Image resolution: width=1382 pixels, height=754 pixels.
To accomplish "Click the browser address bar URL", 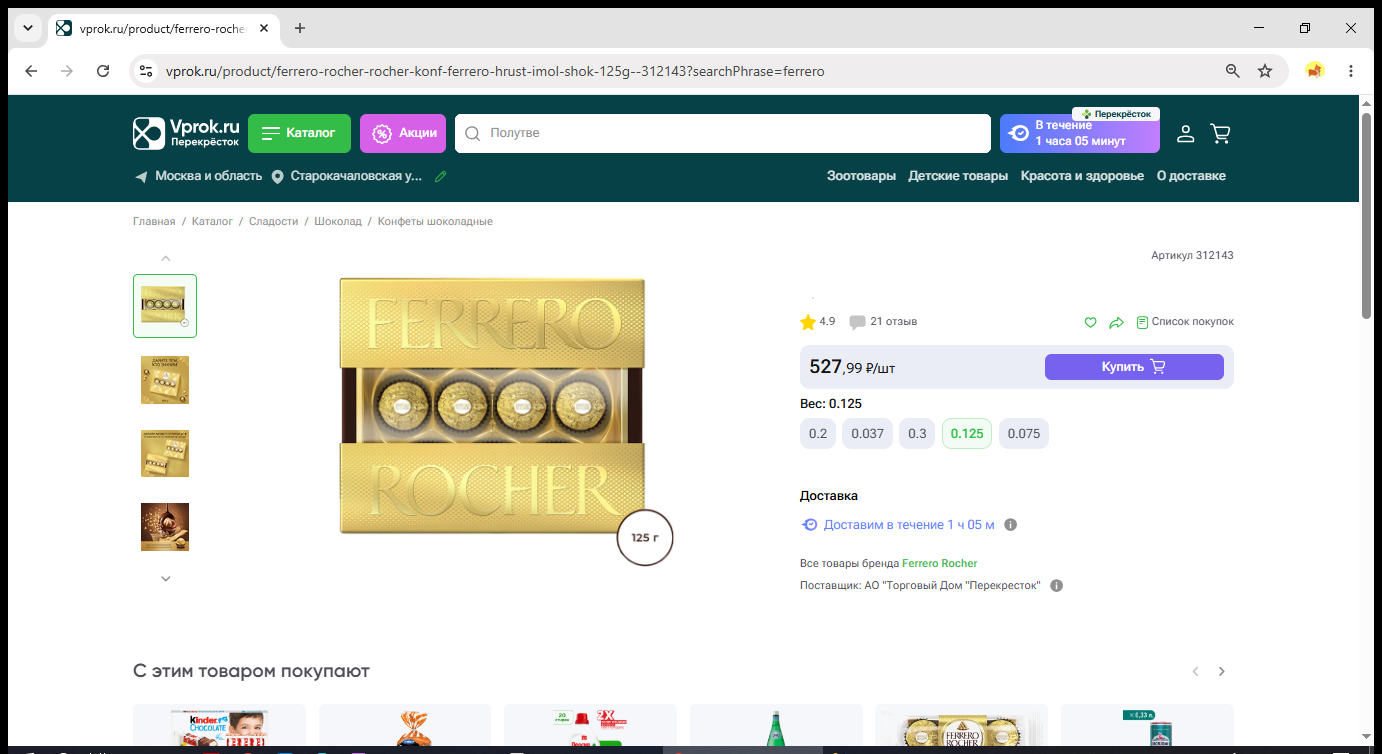I will [x=495, y=71].
